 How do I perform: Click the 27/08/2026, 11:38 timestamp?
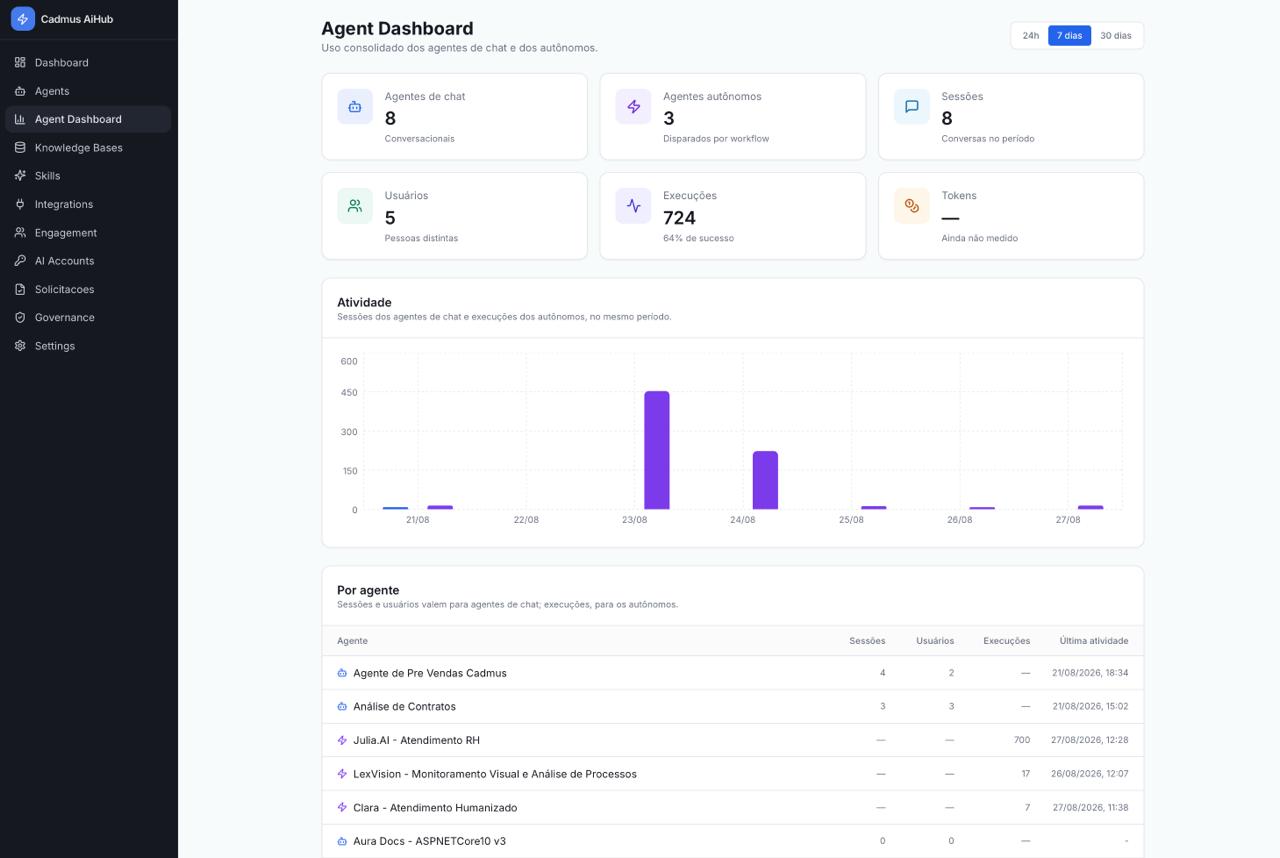point(1090,807)
